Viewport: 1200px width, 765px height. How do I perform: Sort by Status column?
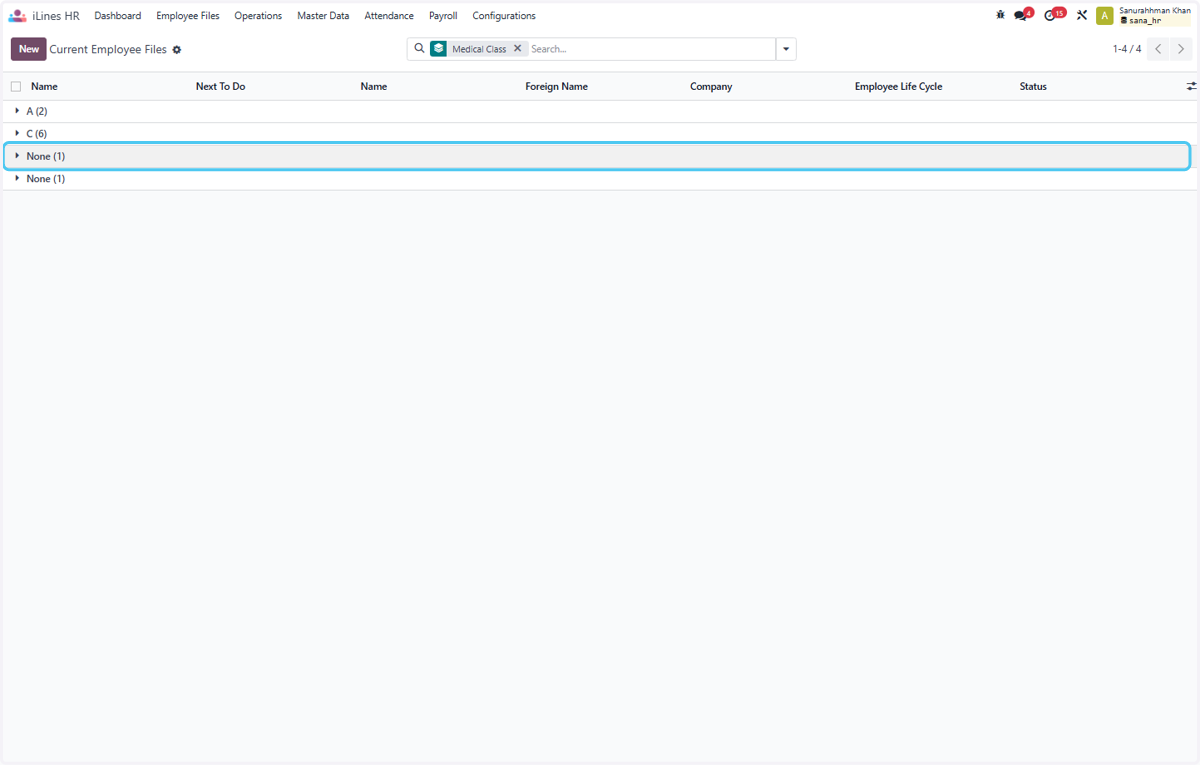tap(1033, 87)
